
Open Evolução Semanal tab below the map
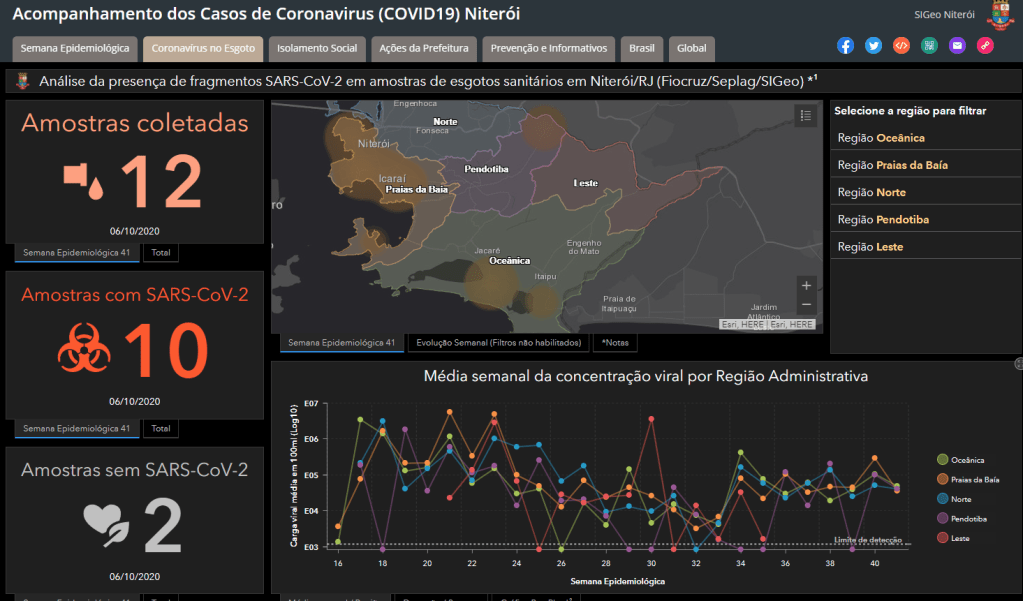point(498,343)
